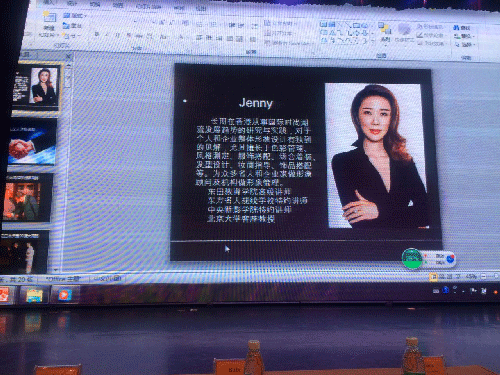Click thumbnail pane scrollbar down arrow
The image size is (500, 375).
tap(56, 269)
